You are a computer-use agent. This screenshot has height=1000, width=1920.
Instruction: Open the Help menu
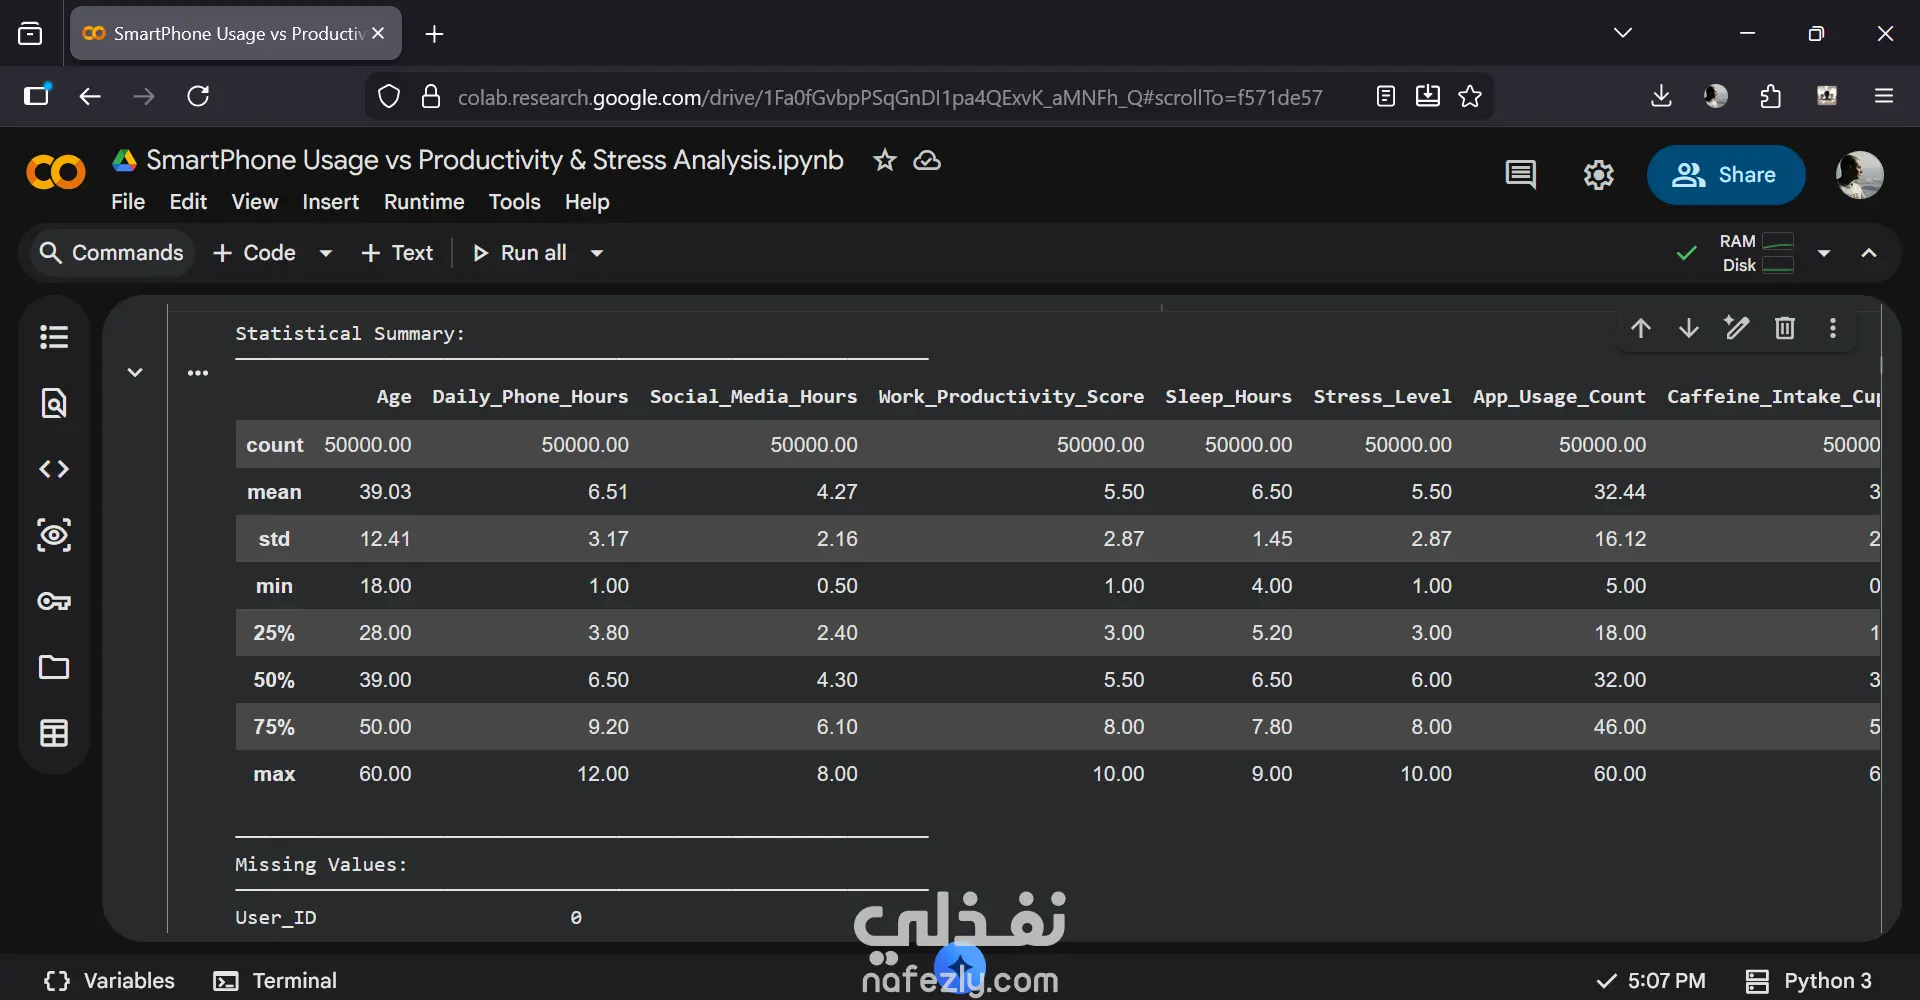[587, 202]
